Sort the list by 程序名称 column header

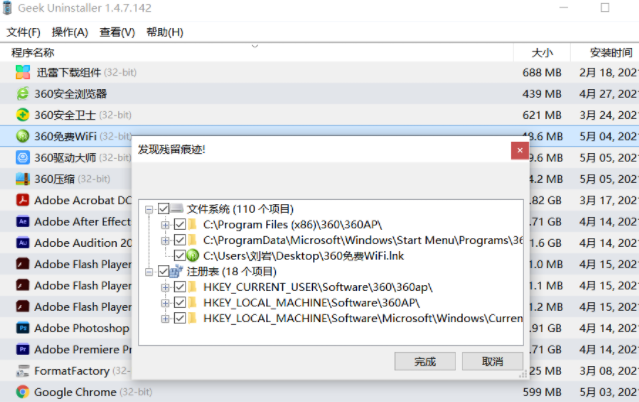point(257,53)
